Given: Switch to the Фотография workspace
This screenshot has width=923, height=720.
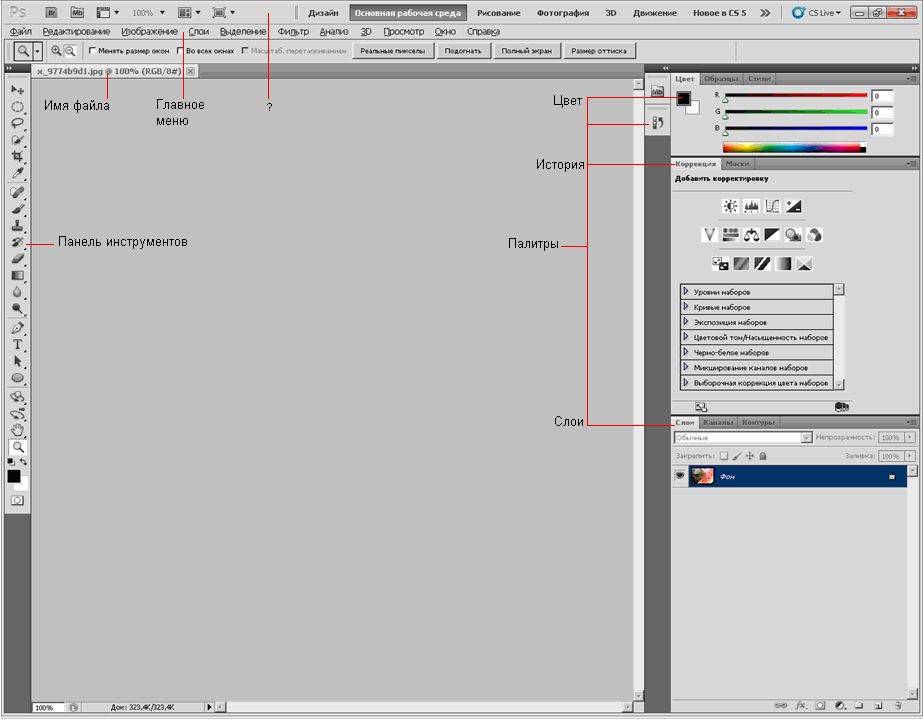Looking at the screenshot, I should point(562,12).
